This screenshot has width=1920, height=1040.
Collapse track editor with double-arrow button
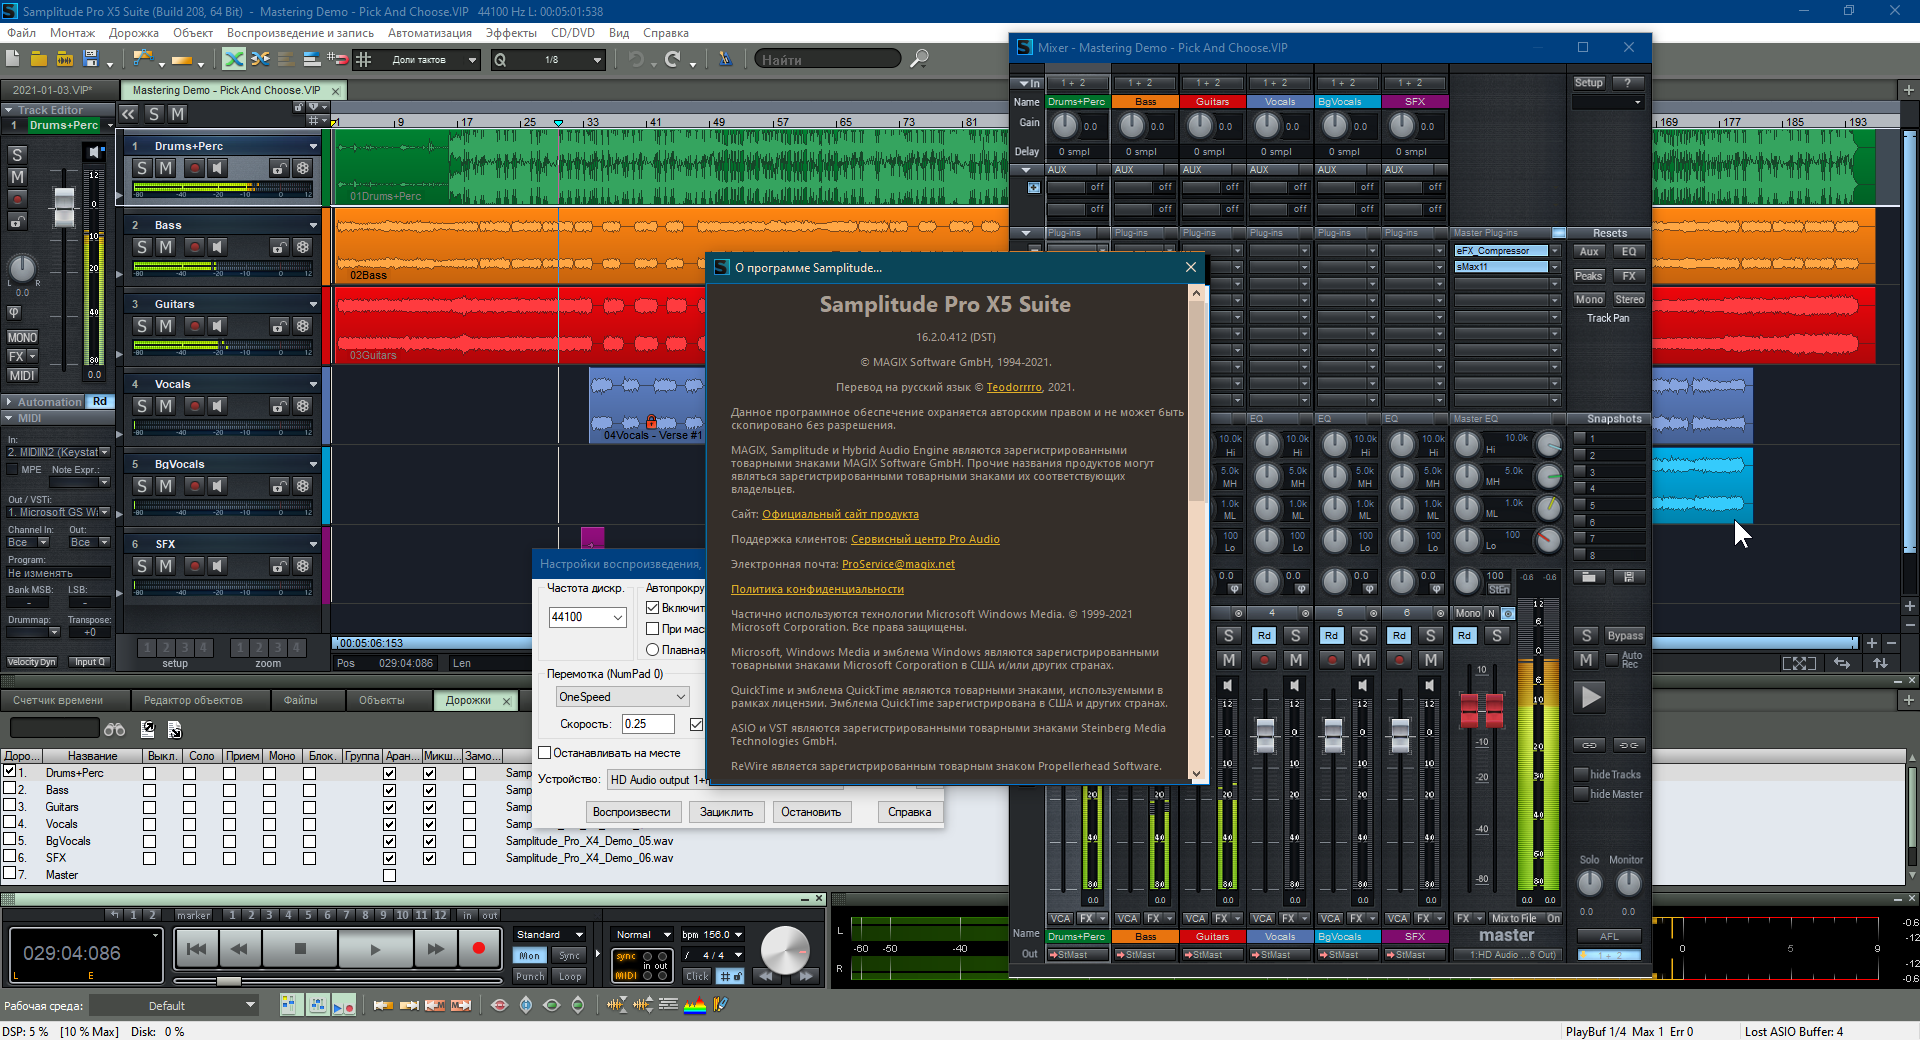point(129,114)
